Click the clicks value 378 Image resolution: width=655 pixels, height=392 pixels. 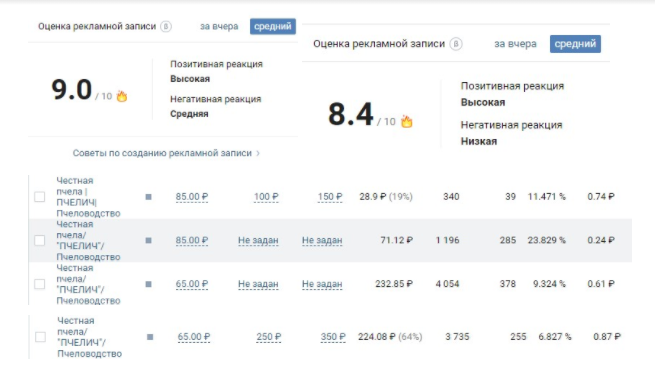508,284
